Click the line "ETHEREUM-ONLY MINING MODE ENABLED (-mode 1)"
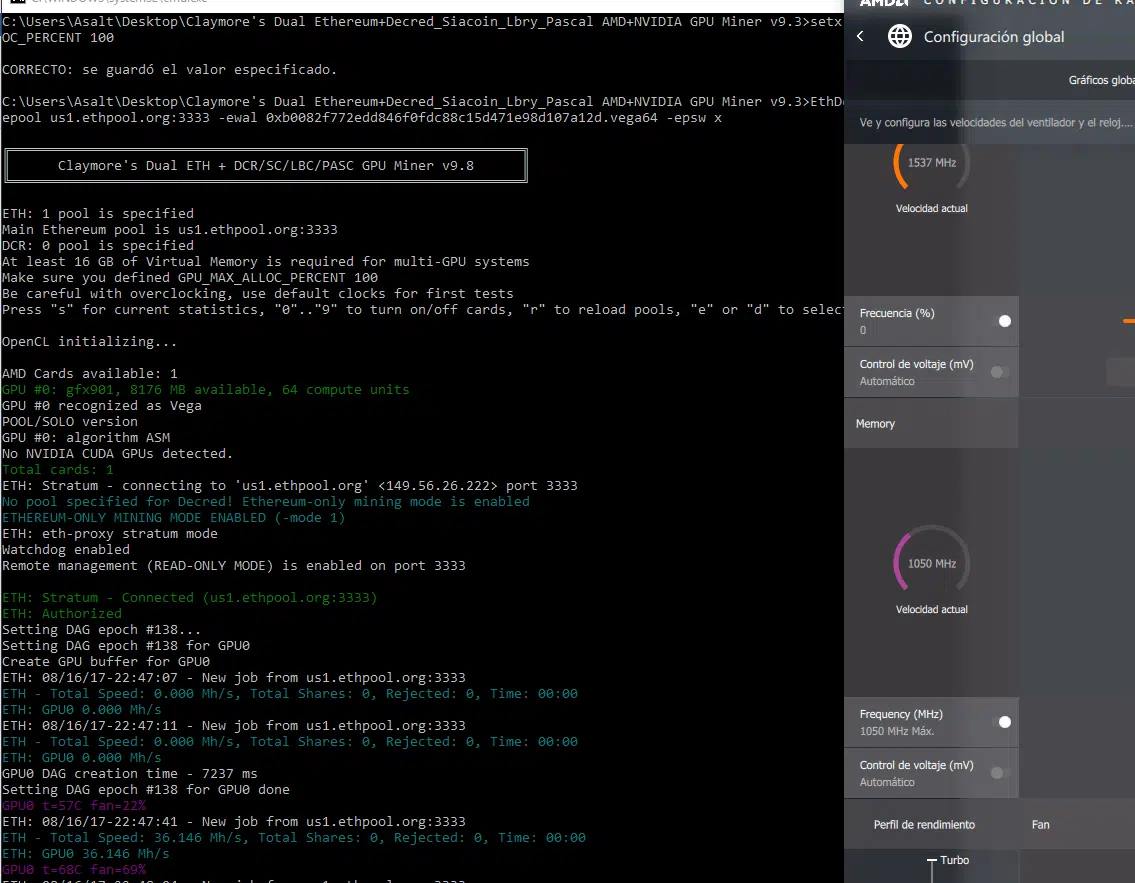 (174, 517)
